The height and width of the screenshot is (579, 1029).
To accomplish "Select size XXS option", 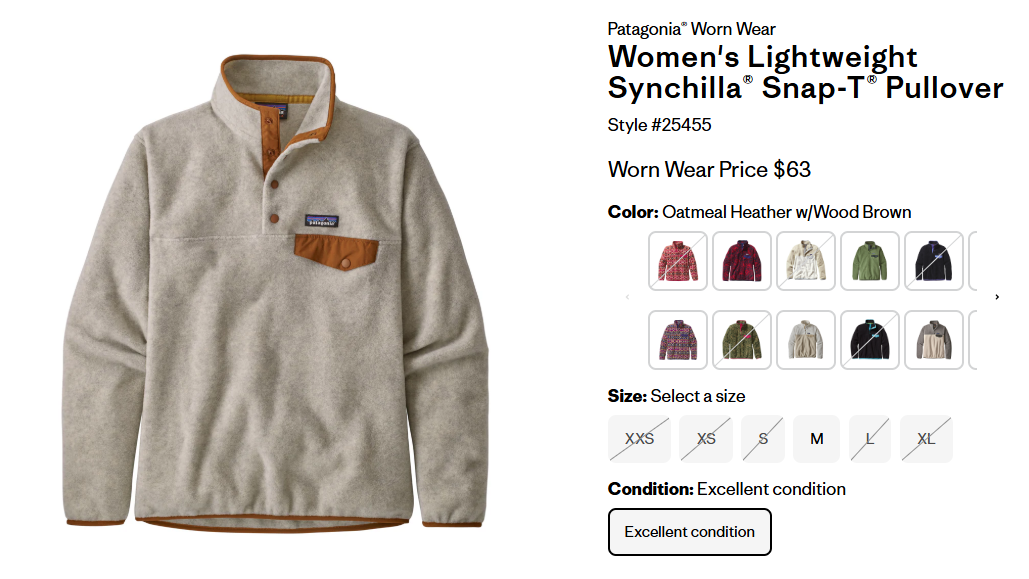I will pyautogui.click(x=639, y=439).
